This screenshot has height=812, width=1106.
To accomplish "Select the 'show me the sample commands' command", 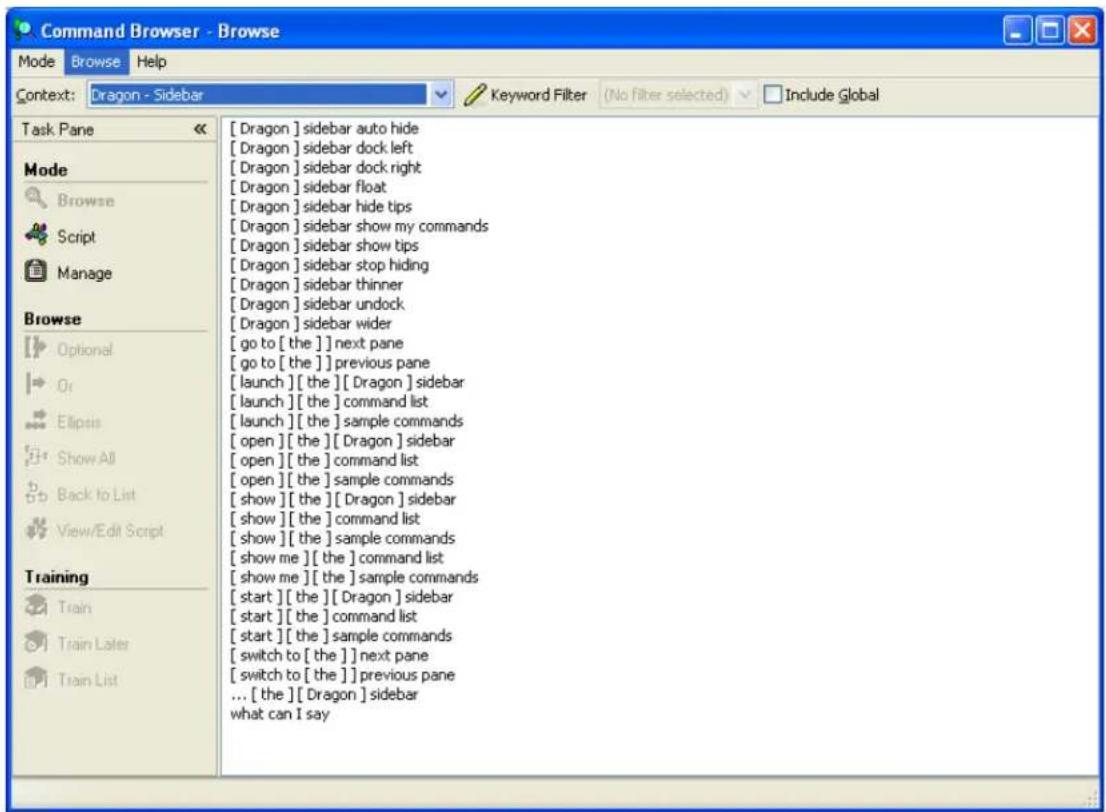I will click(355, 578).
